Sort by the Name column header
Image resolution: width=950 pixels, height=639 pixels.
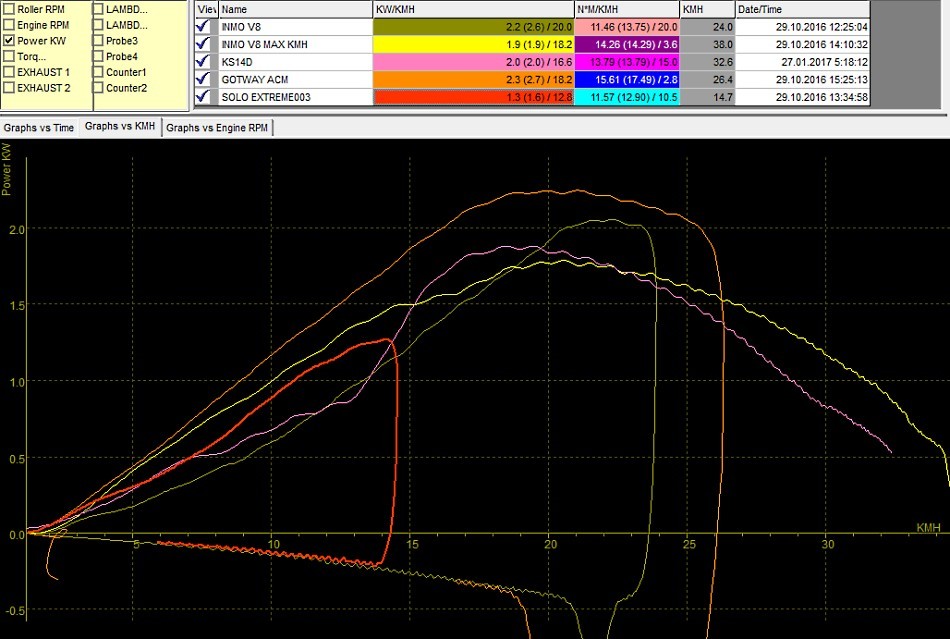(295, 9)
